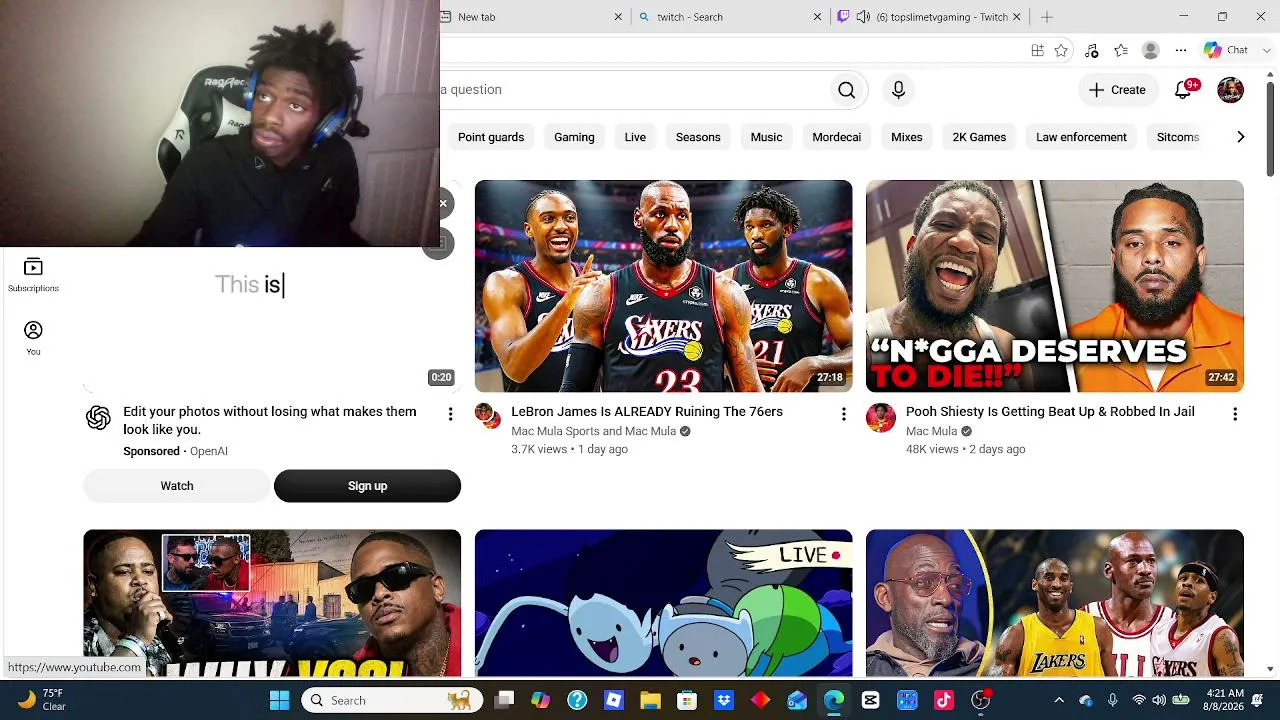
Task: Open options menu for the Pooh Shiesty video
Action: pyautogui.click(x=1235, y=414)
